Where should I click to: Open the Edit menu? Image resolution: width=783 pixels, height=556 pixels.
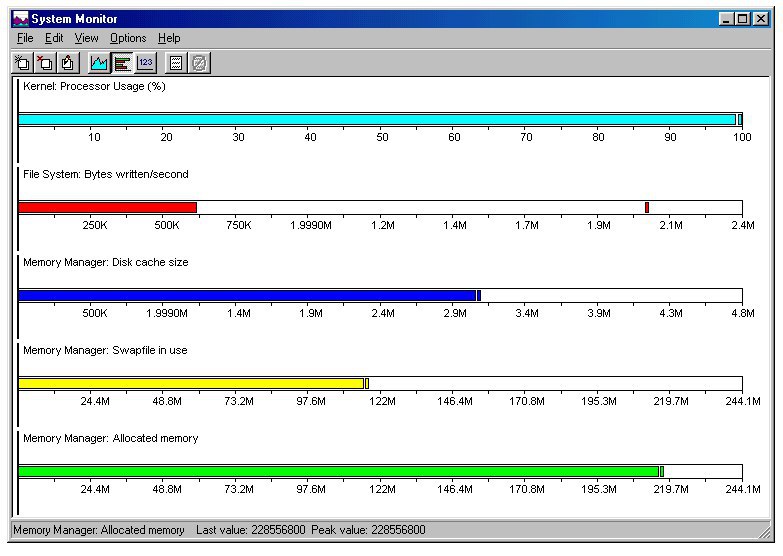pyautogui.click(x=54, y=38)
